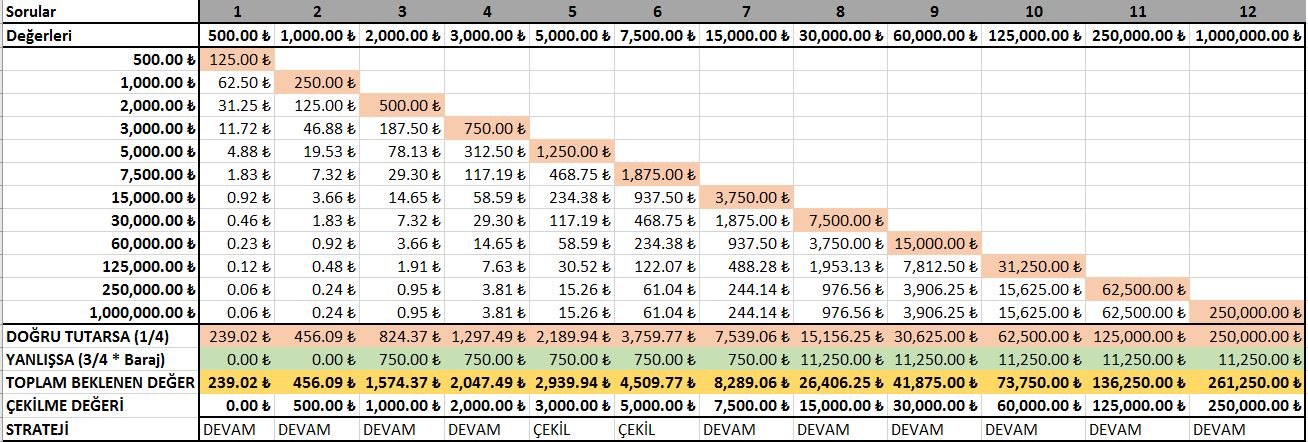1308x442 pixels.
Task: Click the 62.50 ₺ cell in column 1
Action: click(x=237, y=81)
